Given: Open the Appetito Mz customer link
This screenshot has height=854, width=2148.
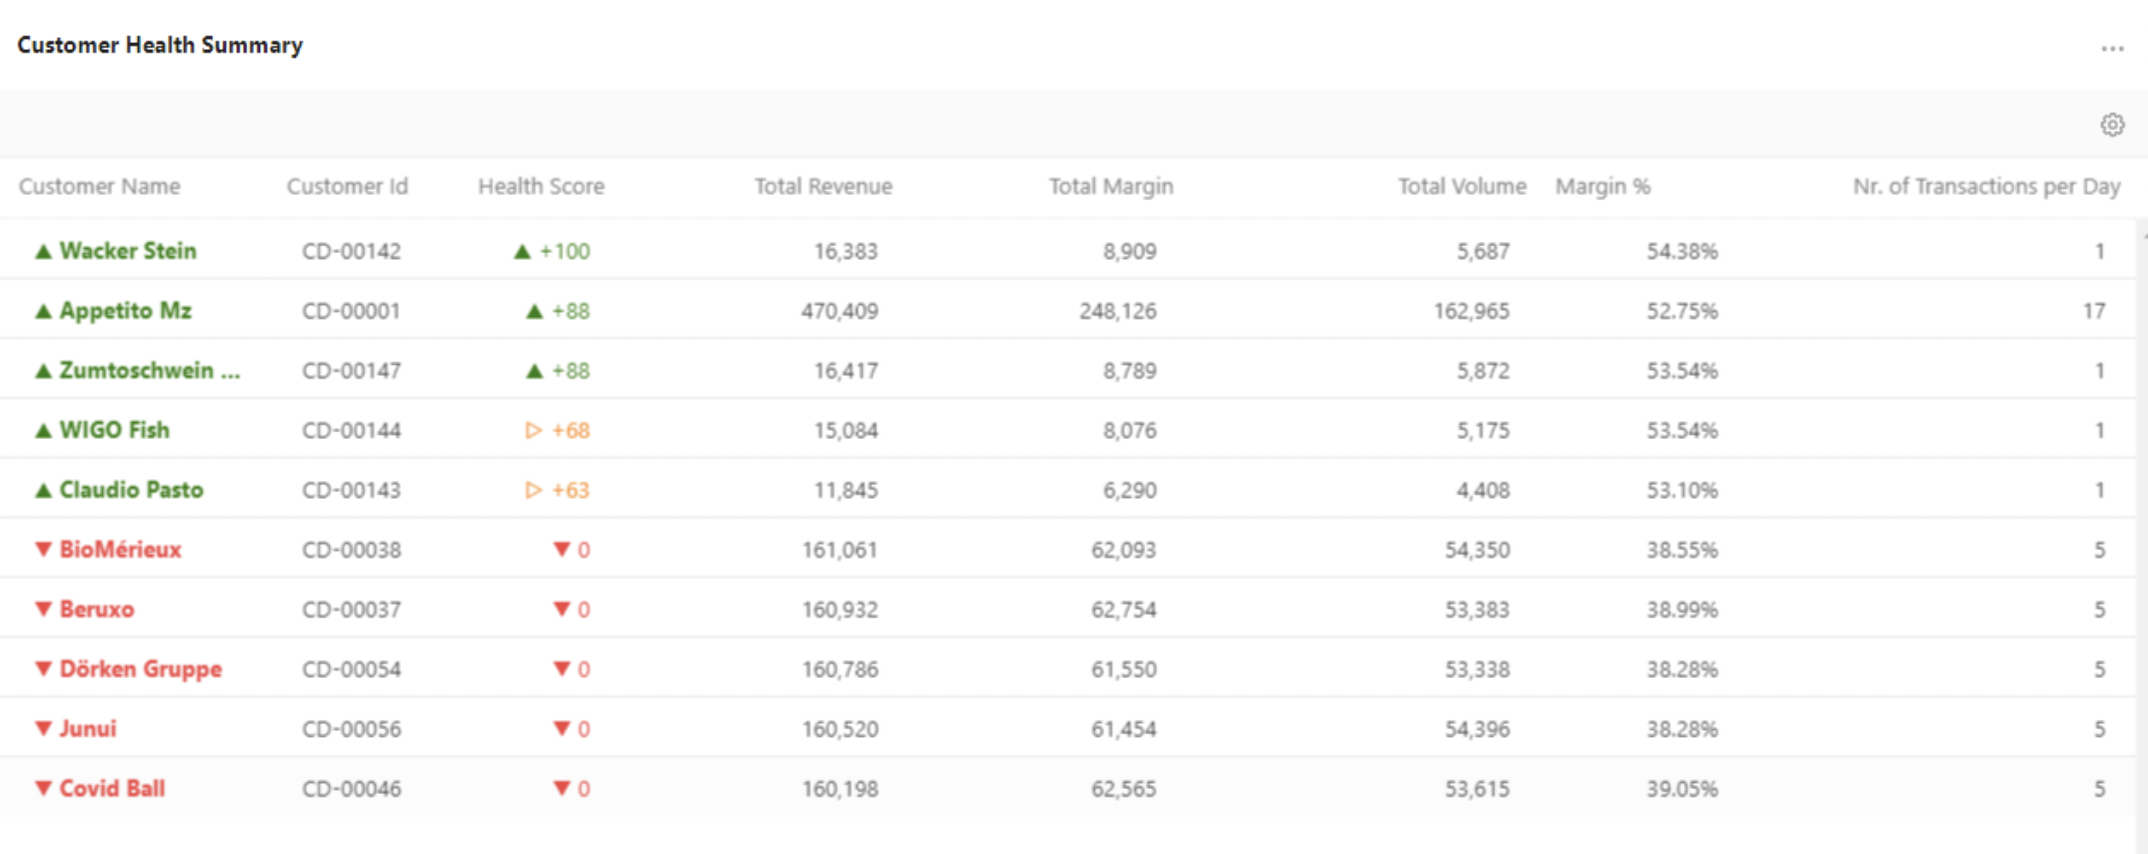Looking at the screenshot, I should (x=125, y=311).
